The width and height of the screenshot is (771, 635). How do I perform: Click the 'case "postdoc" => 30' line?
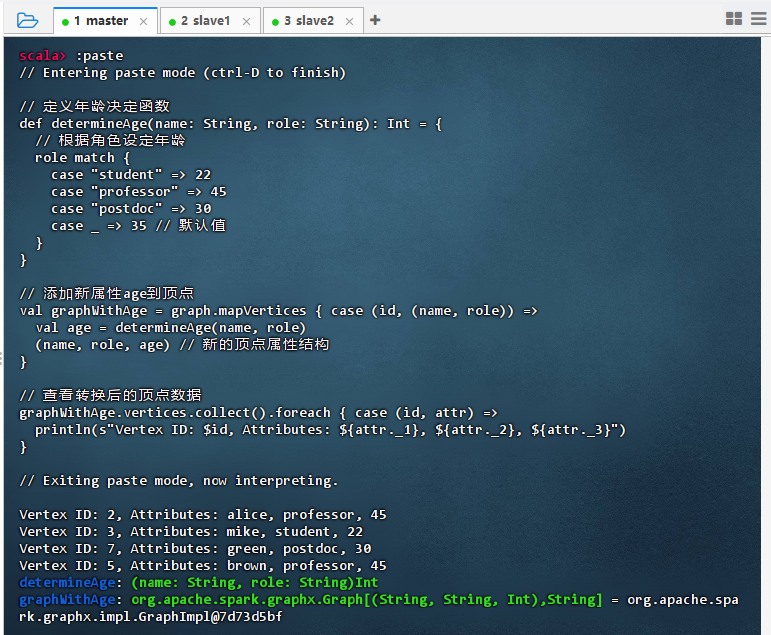tap(131, 209)
